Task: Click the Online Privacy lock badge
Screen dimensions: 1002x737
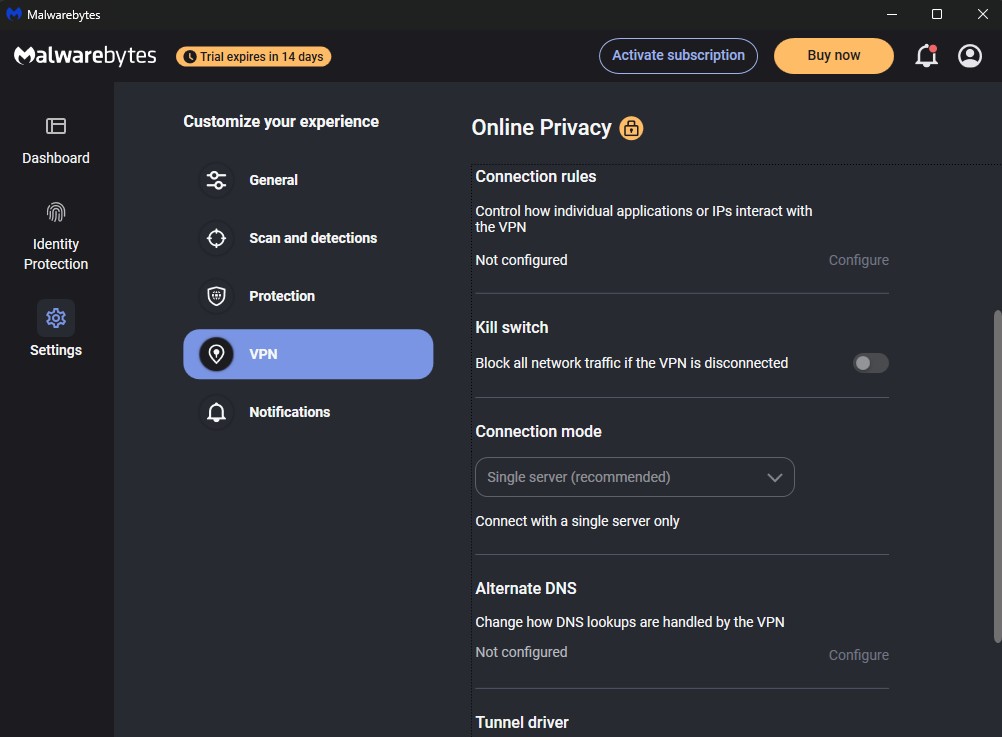Action: tap(631, 128)
